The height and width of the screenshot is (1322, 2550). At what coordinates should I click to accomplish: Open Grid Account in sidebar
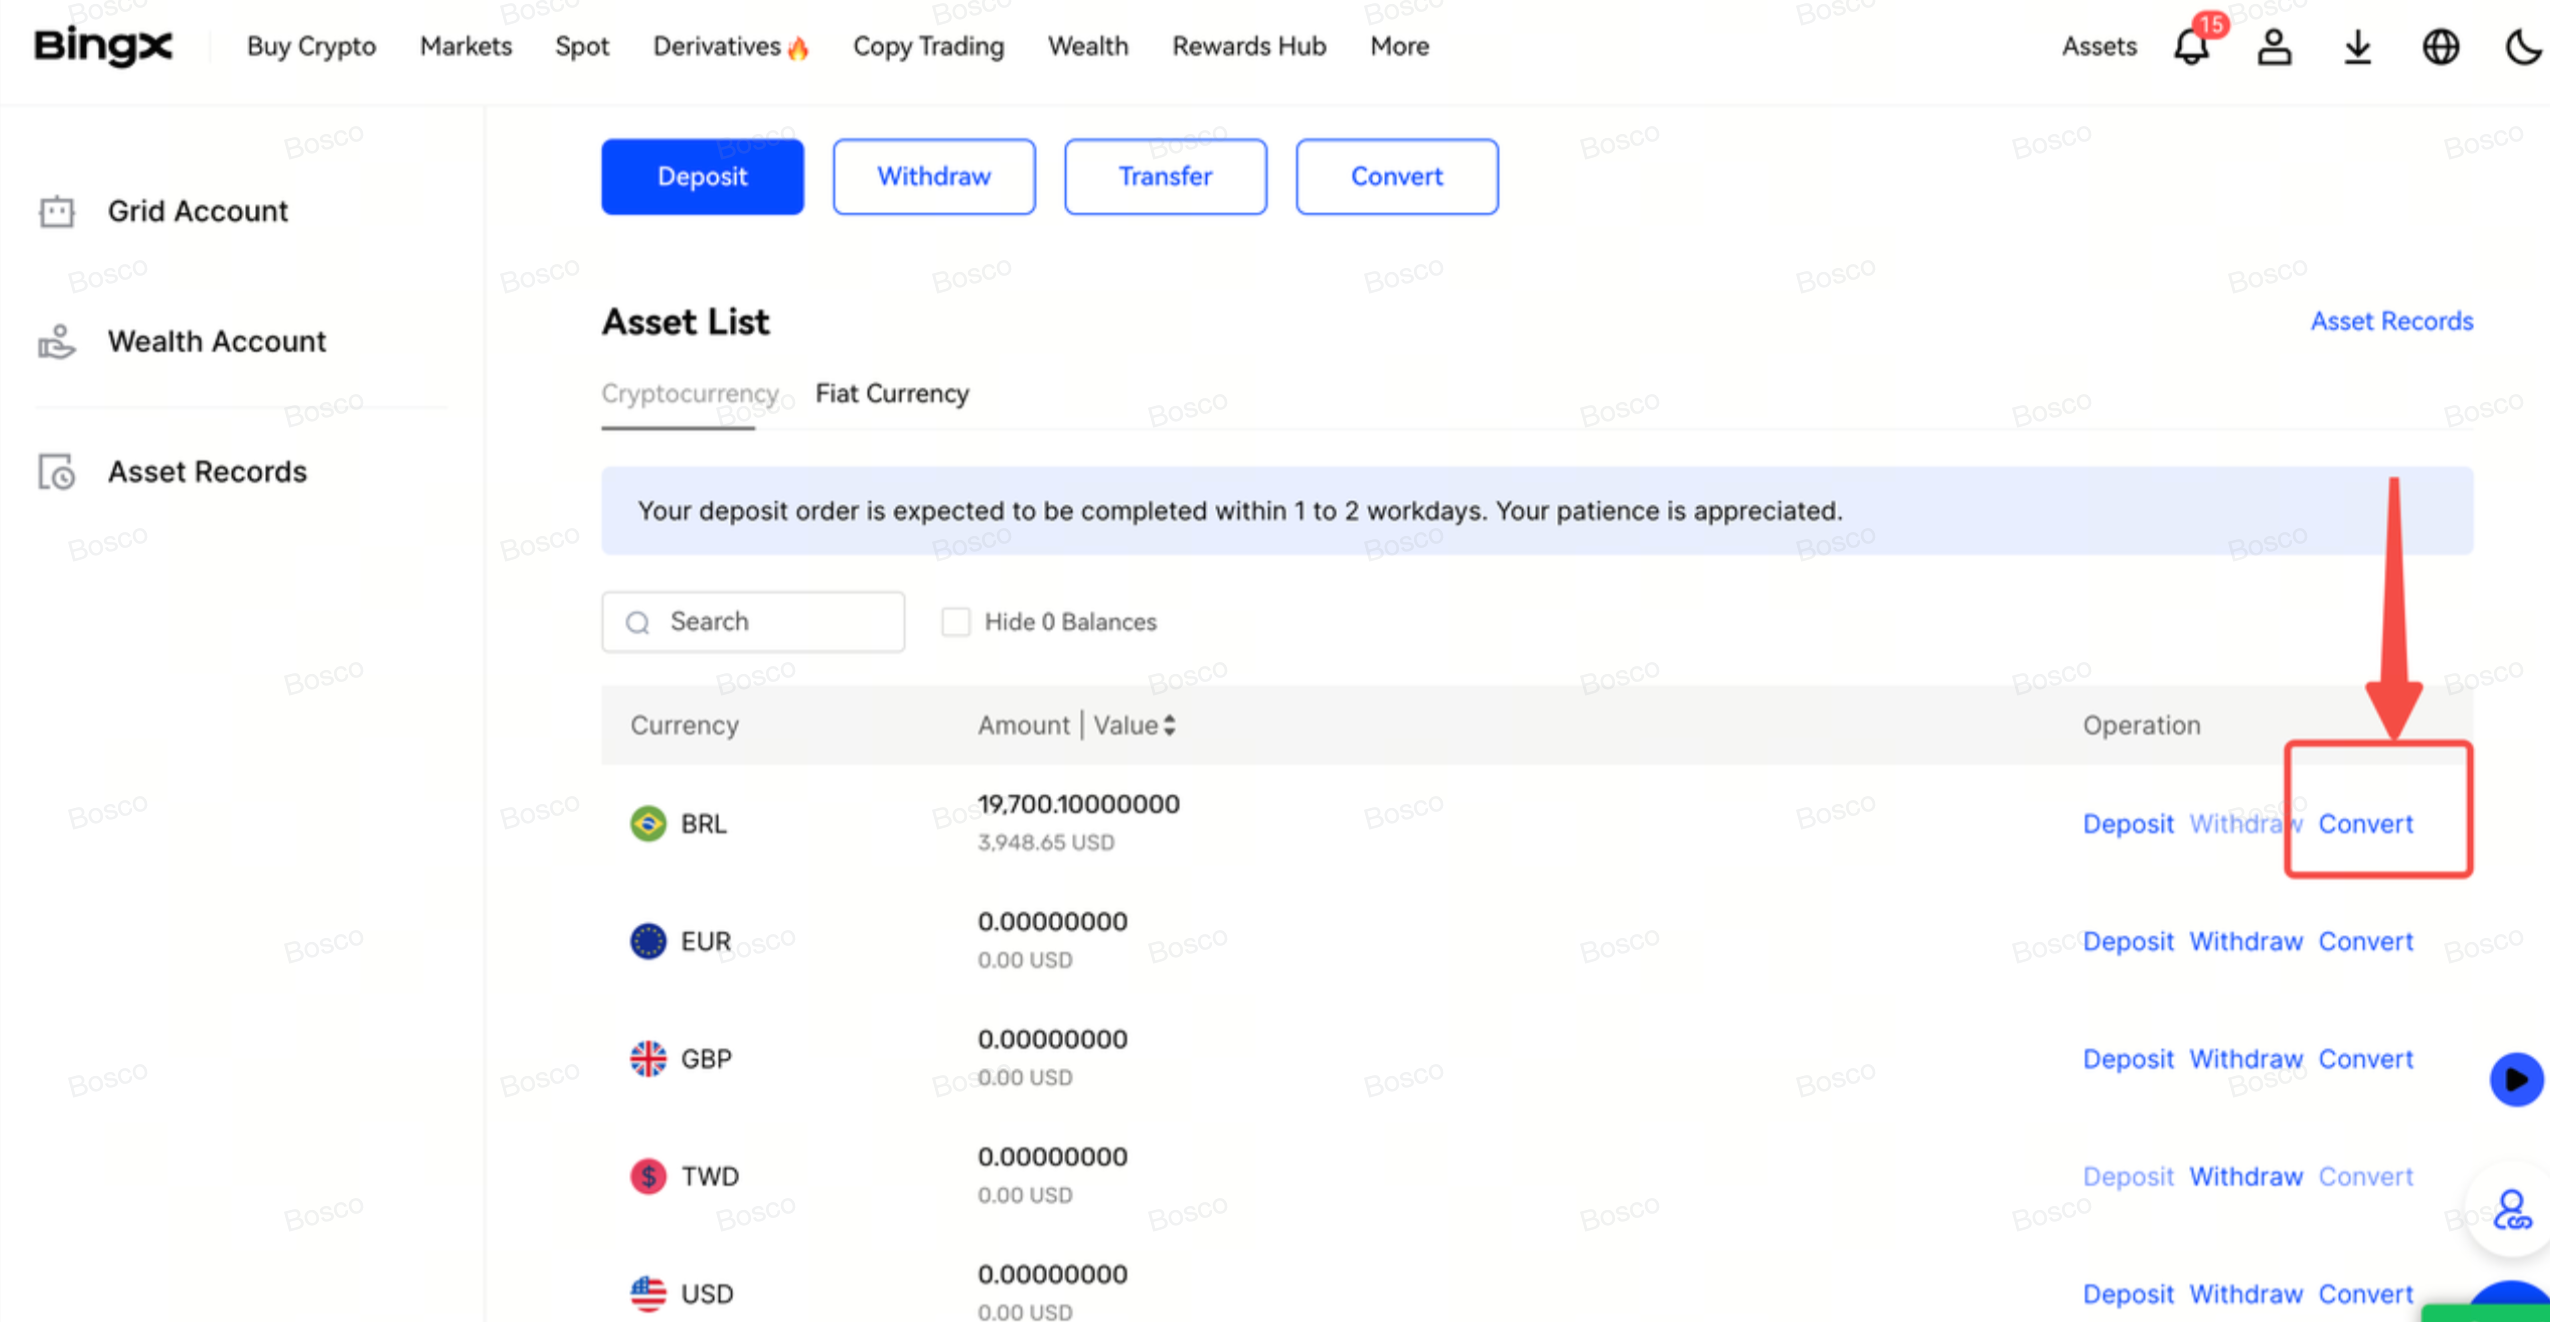(197, 211)
